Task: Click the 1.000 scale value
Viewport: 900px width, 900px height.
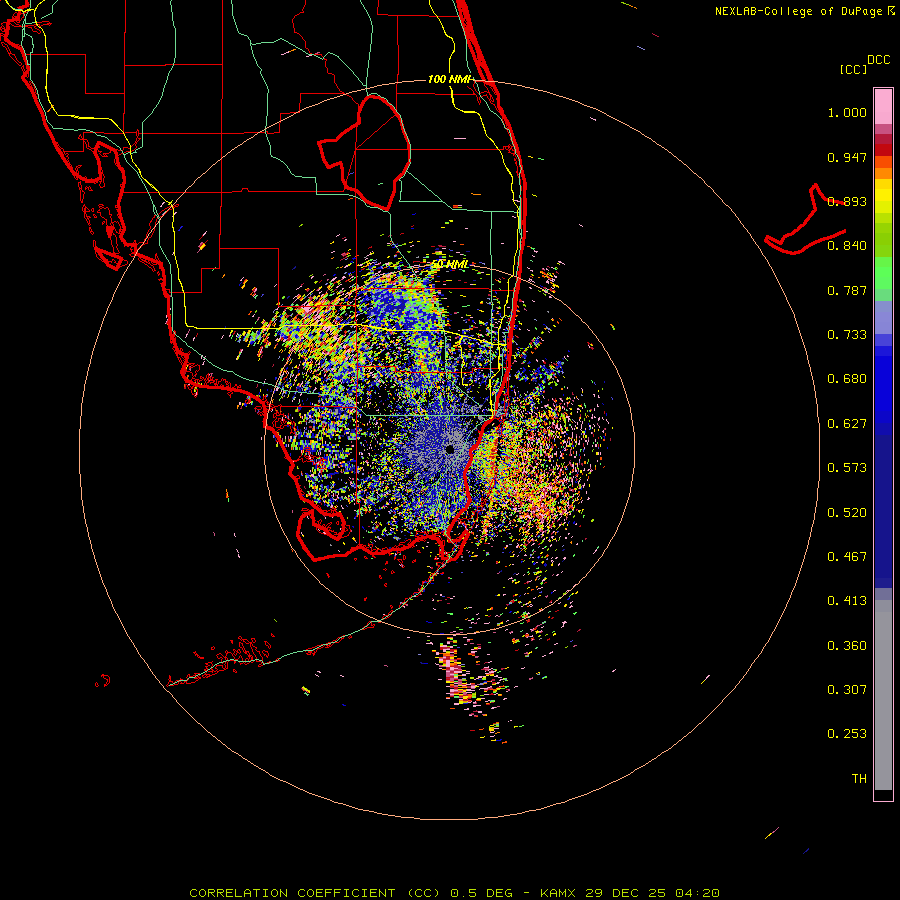Action: click(x=847, y=112)
